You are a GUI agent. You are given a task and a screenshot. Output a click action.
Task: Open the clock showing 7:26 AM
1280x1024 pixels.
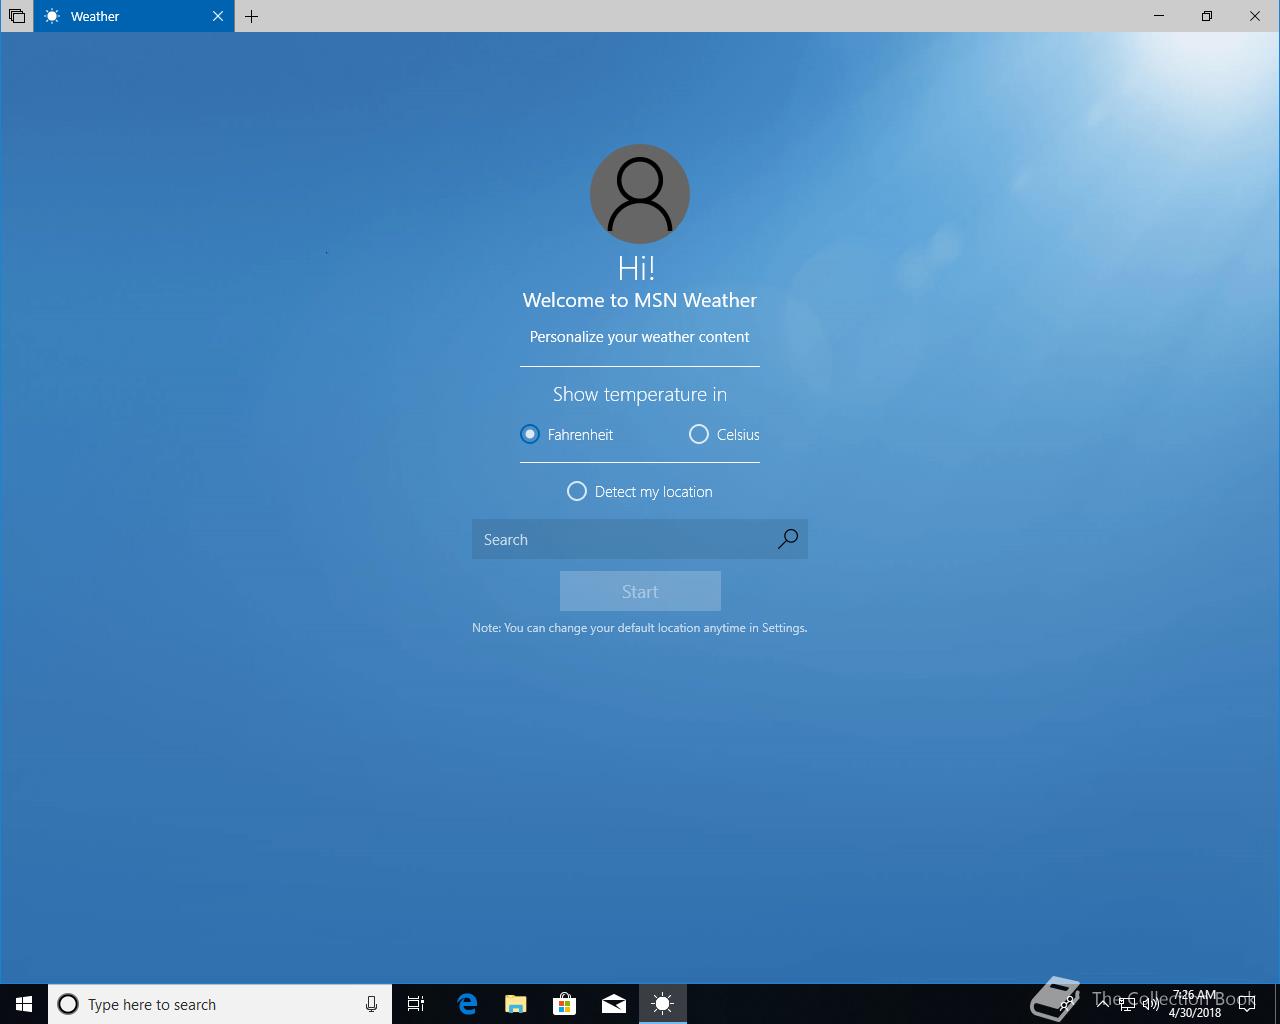pos(1195,1004)
